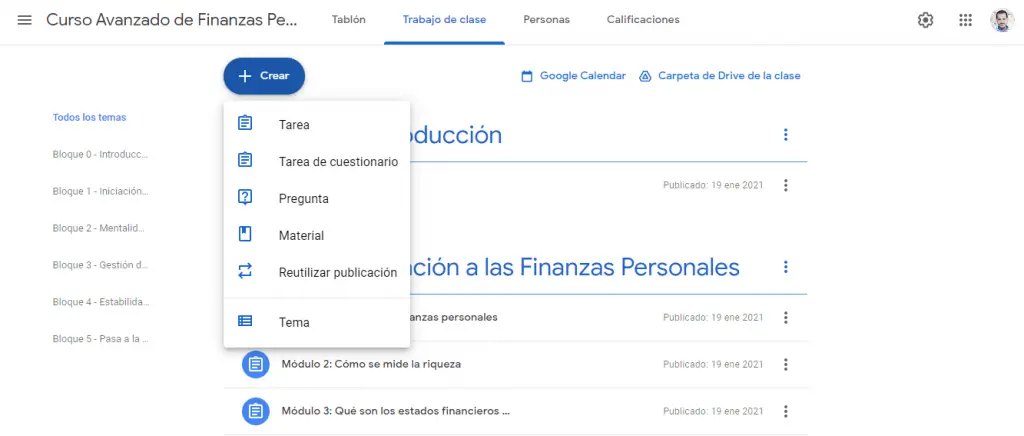
Task: Open Módulo 2: Cómo se mide la riqueza
Action: pyautogui.click(x=371, y=364)
